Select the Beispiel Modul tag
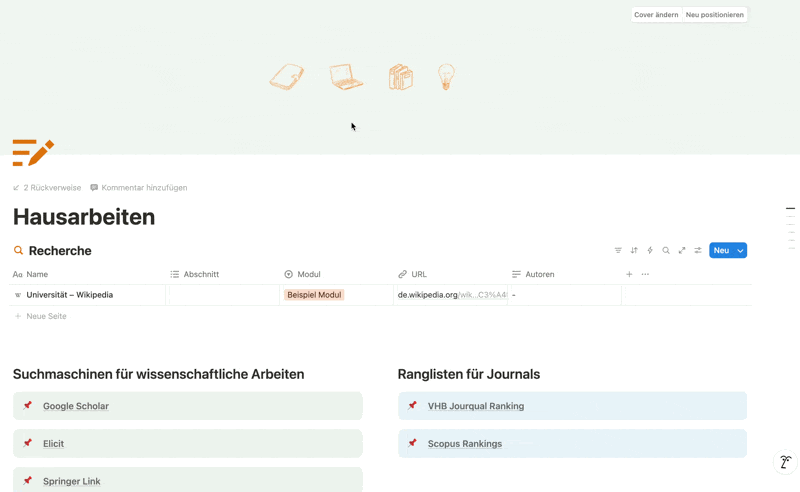The width and height of the screenshot is (800, 492). [x=314, y=295]
